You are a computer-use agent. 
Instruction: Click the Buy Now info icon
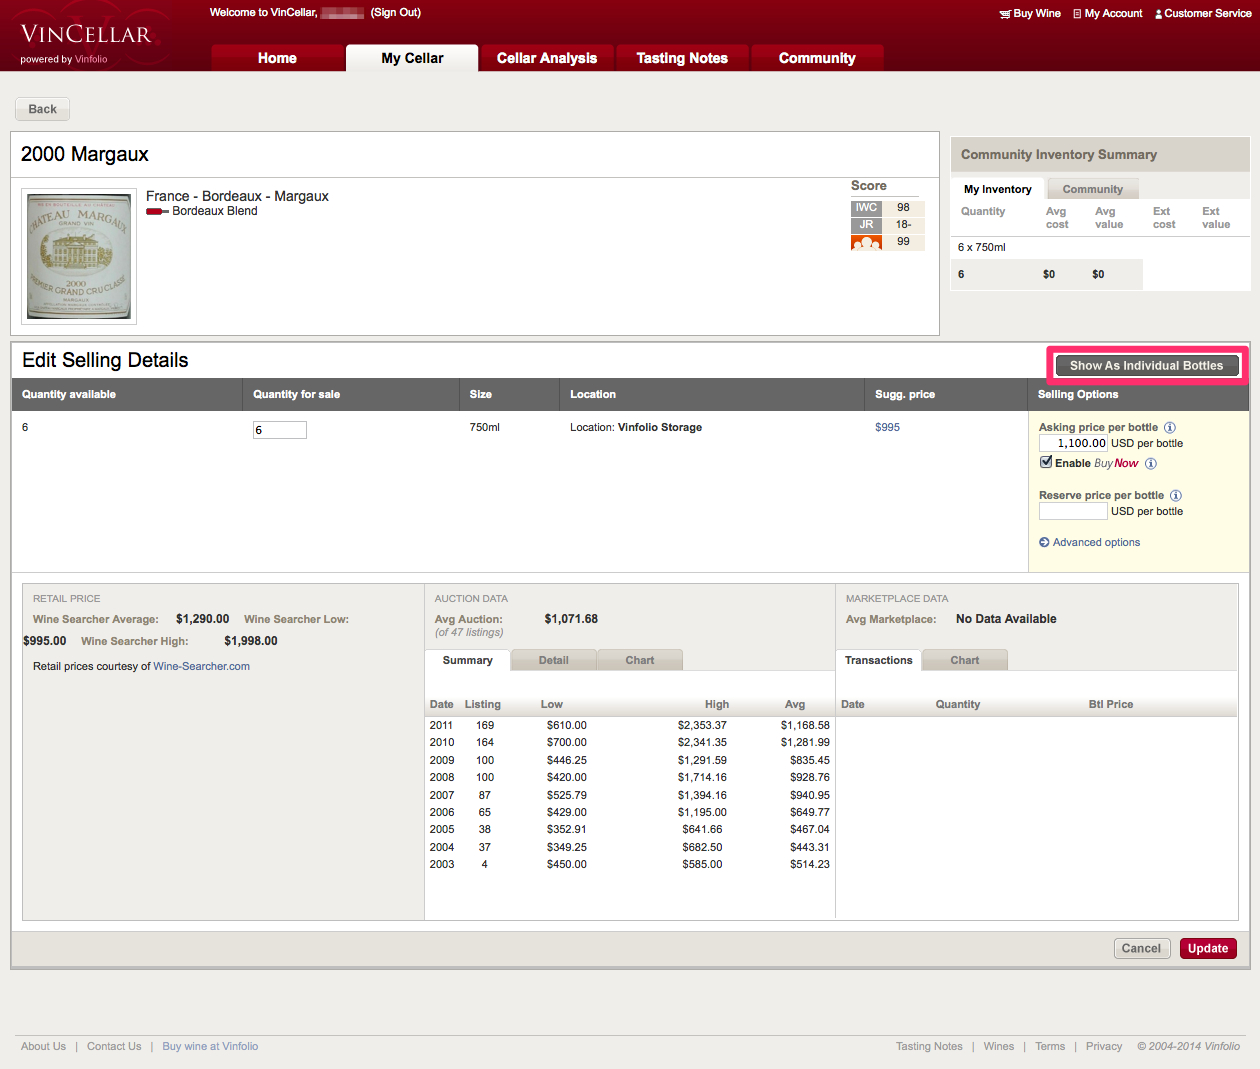coord(1151,464)
